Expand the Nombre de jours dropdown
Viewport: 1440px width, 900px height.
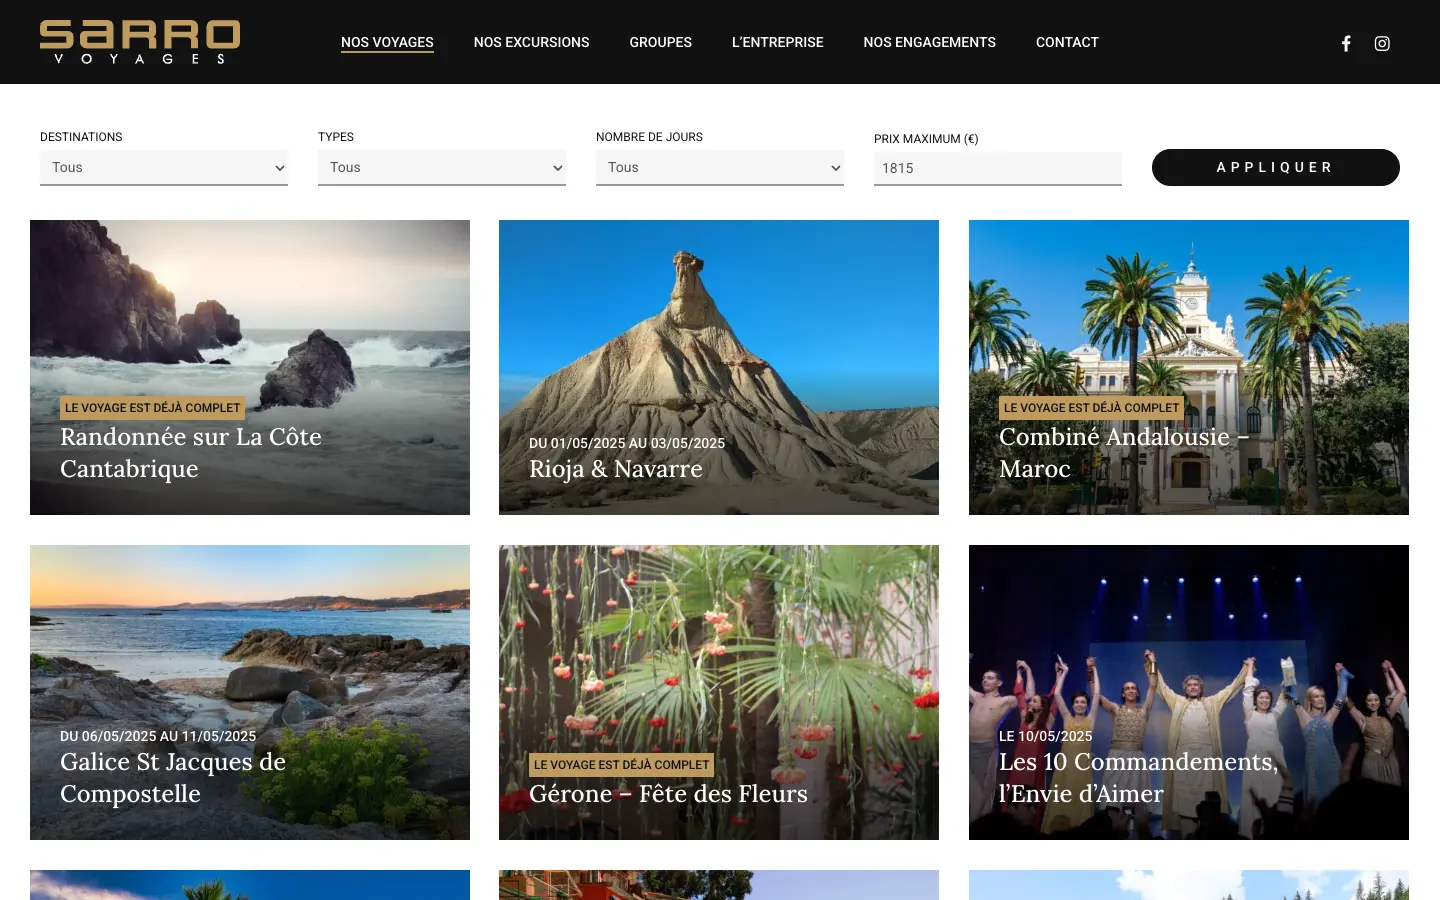(x=720, y=168)
